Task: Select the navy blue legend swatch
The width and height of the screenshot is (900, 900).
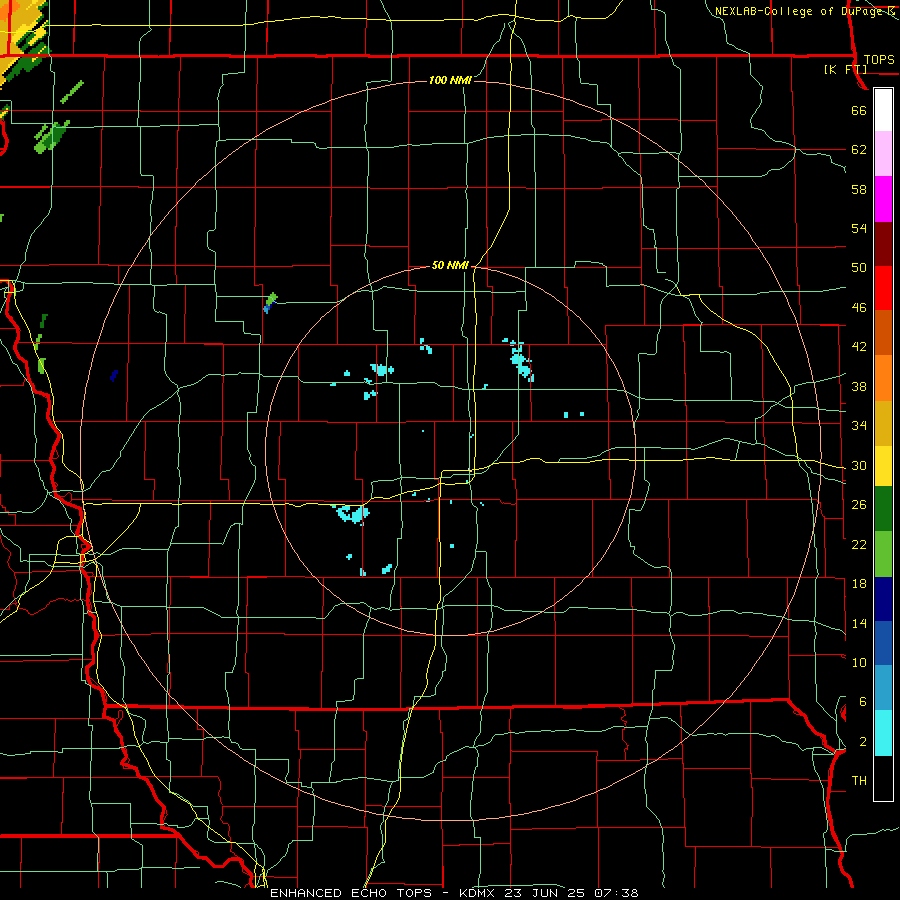Action: click(x=883, y=599)
